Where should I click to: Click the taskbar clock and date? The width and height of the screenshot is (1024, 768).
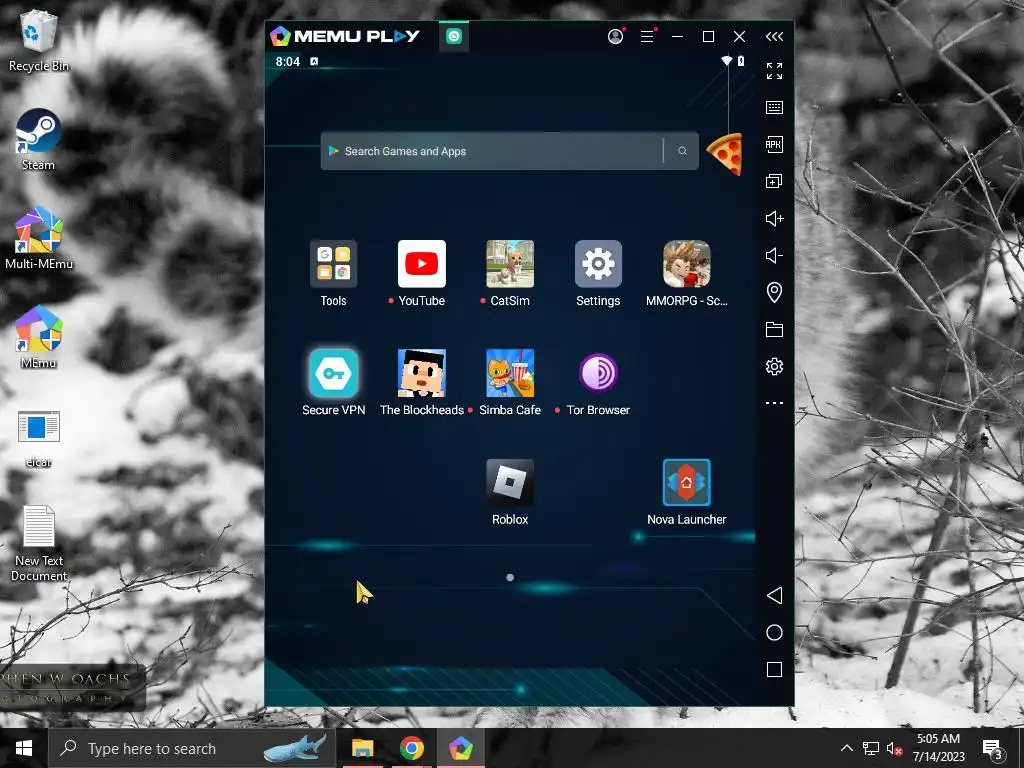[x=938, y=748]
